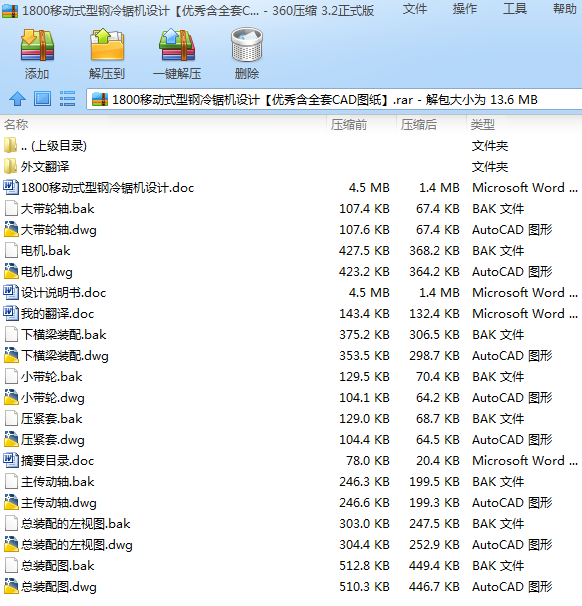Click compressed size 70.4 KB
Screen dimensions: 582x606
438,376
